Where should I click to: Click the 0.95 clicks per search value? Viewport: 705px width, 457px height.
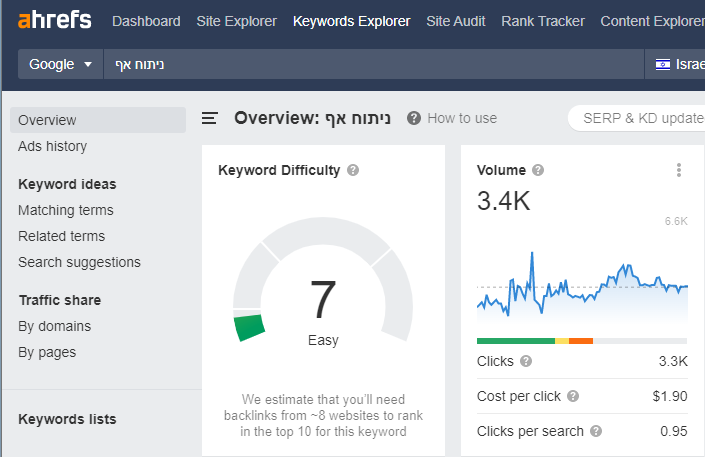point(674,431)
